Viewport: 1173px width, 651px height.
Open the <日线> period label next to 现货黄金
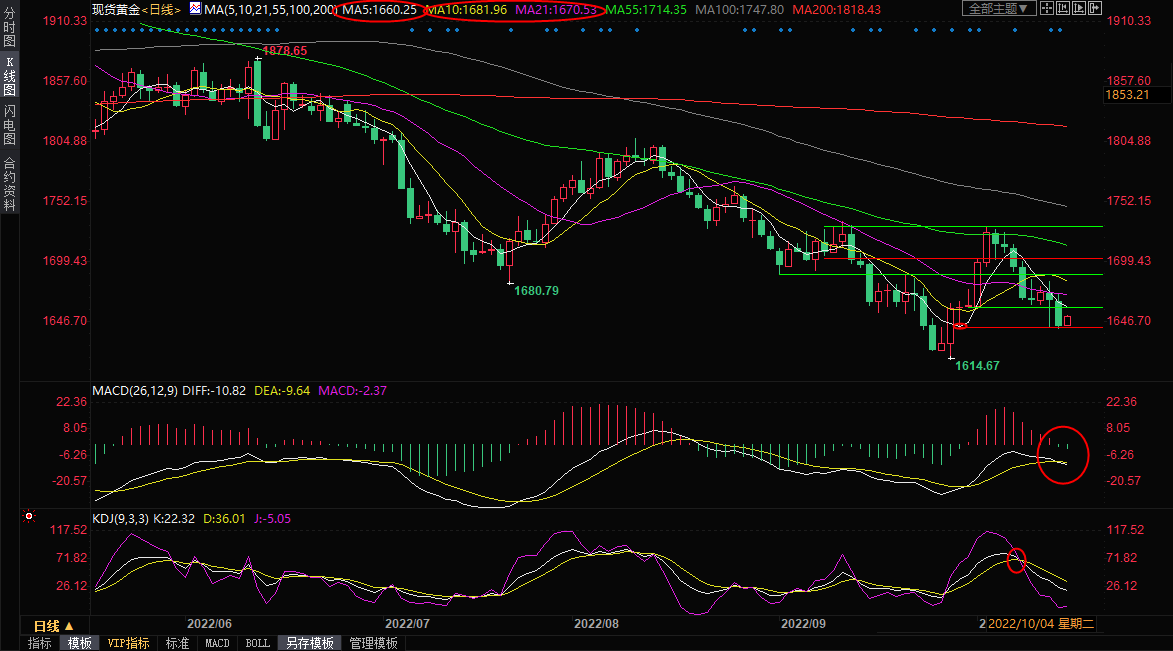tap(162, 9)
